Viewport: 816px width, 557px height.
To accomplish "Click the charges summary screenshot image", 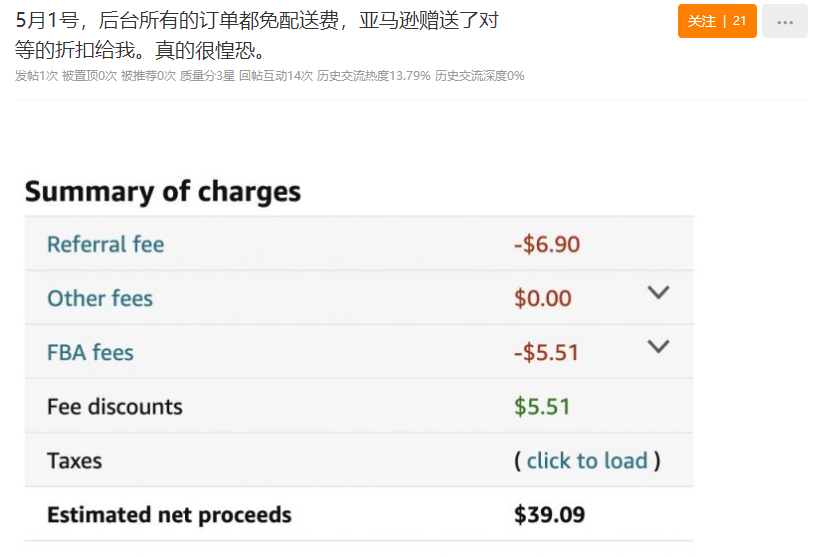I will coord(359,359).
